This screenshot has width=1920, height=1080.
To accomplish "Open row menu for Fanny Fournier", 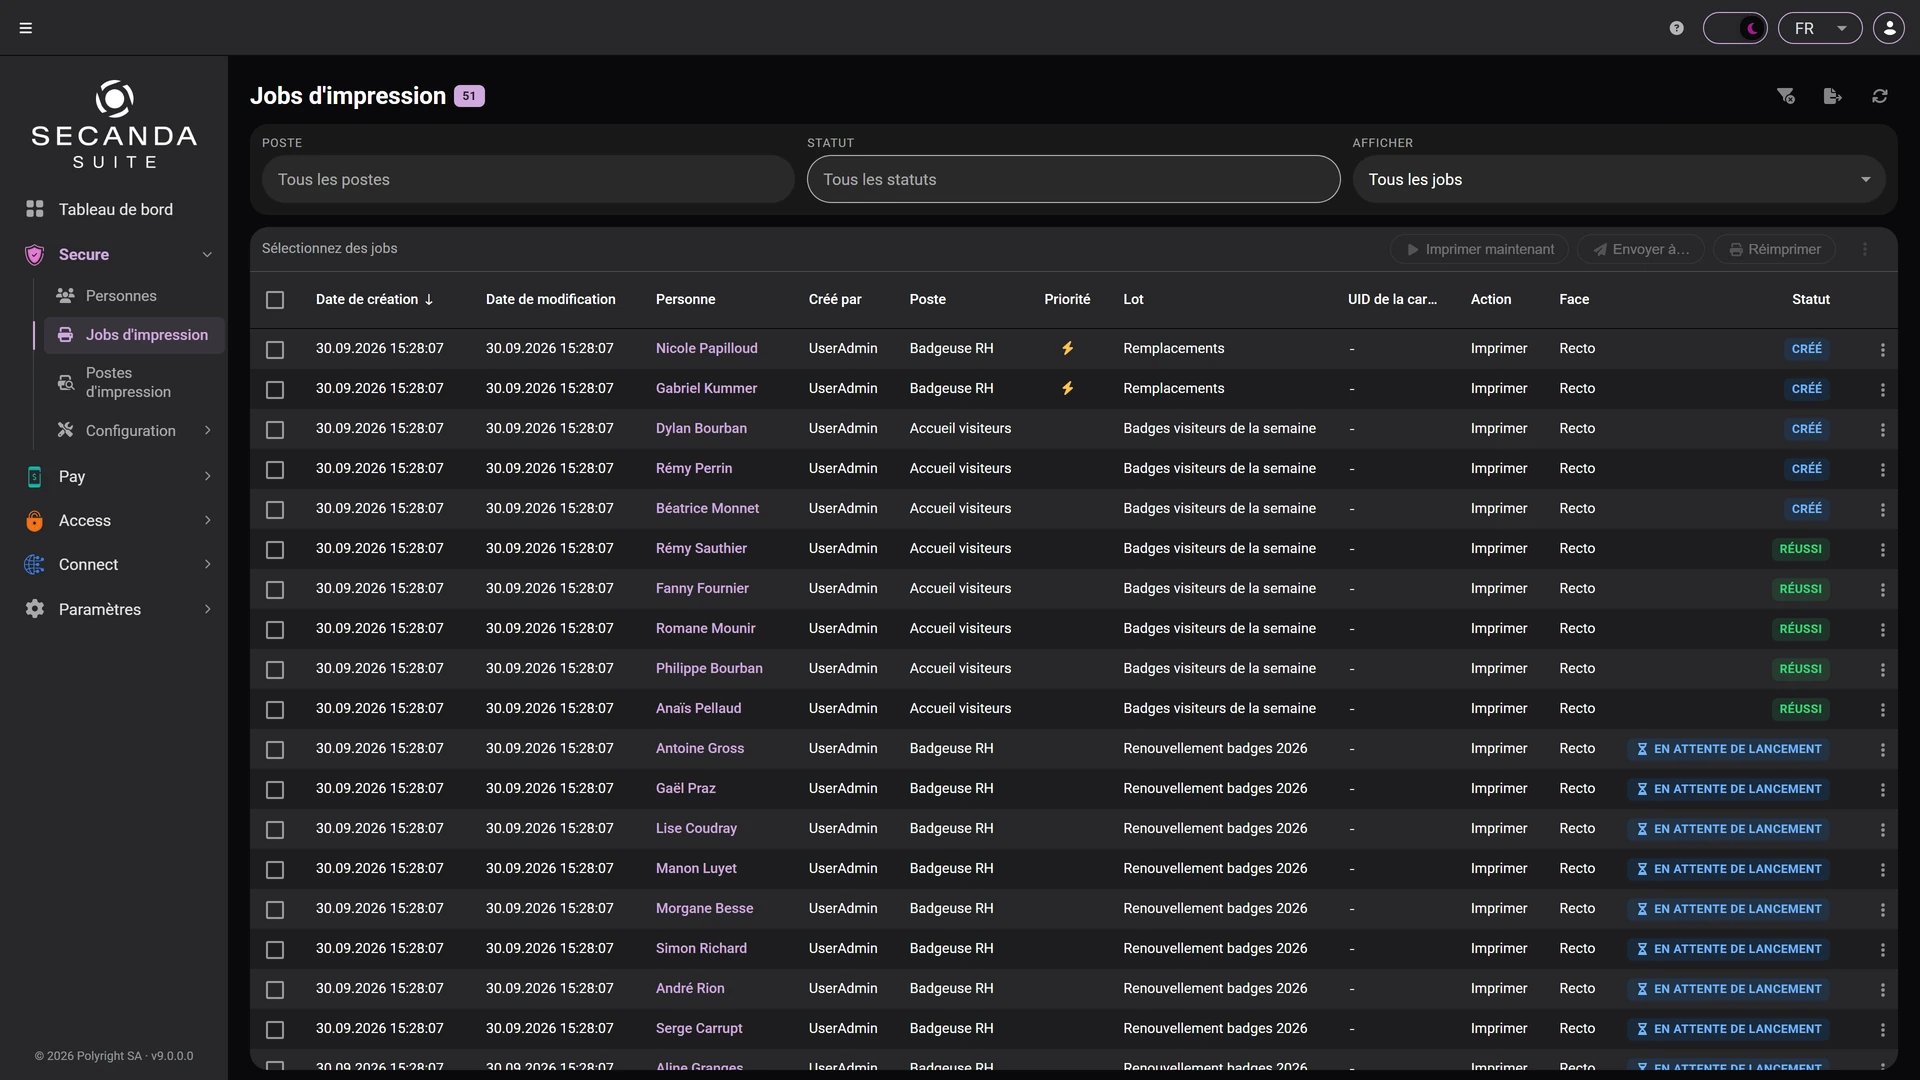I will pyautogui.click(x=1882, y=590).
